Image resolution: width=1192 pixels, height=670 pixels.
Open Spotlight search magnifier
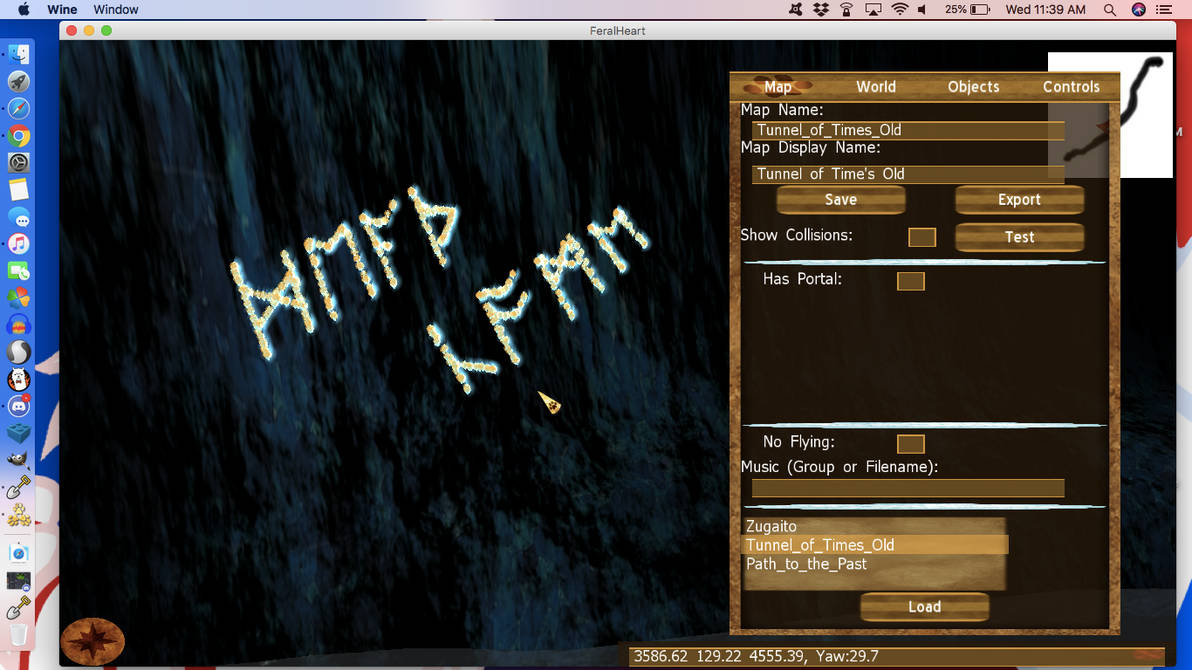pos(1110,10)
